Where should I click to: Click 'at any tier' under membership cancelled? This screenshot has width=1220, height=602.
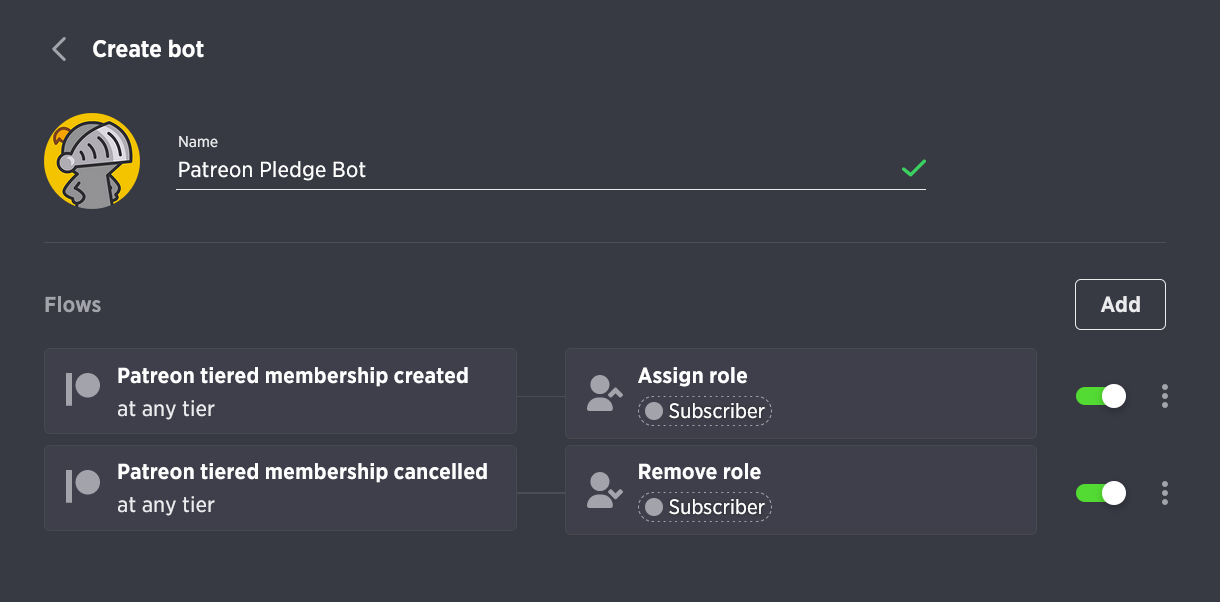166,505
